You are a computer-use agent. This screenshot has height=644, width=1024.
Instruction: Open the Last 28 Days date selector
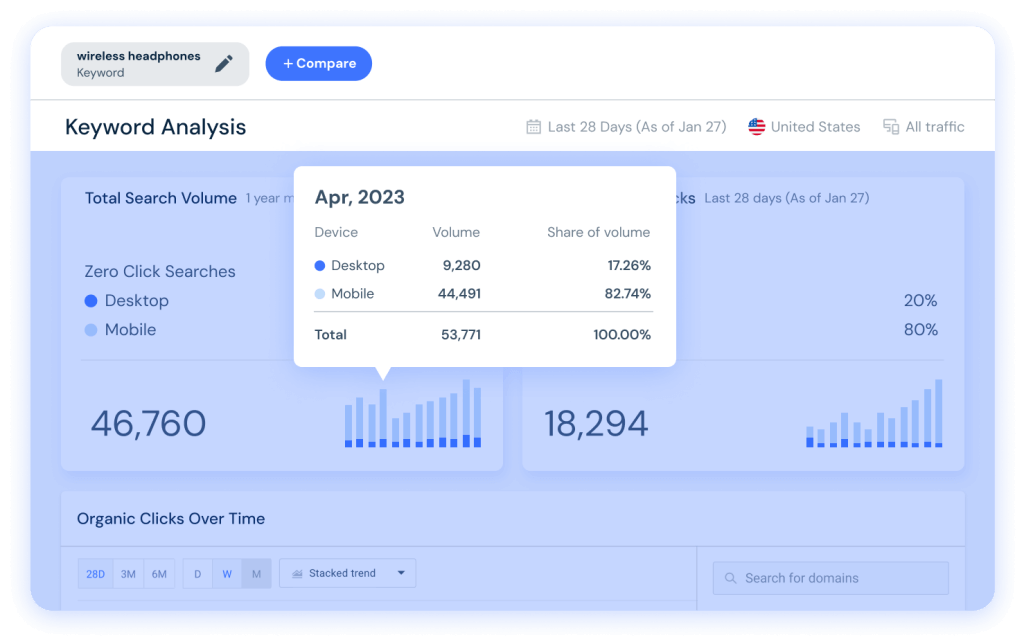click(626, 127)
